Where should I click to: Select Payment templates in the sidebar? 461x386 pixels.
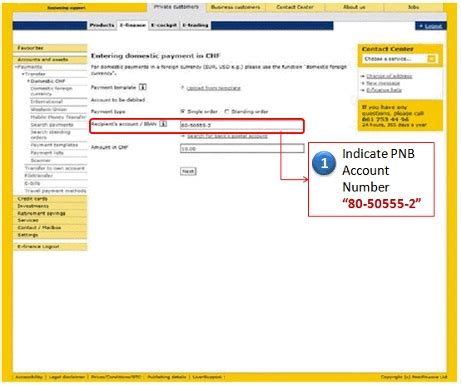click(54, 145)
